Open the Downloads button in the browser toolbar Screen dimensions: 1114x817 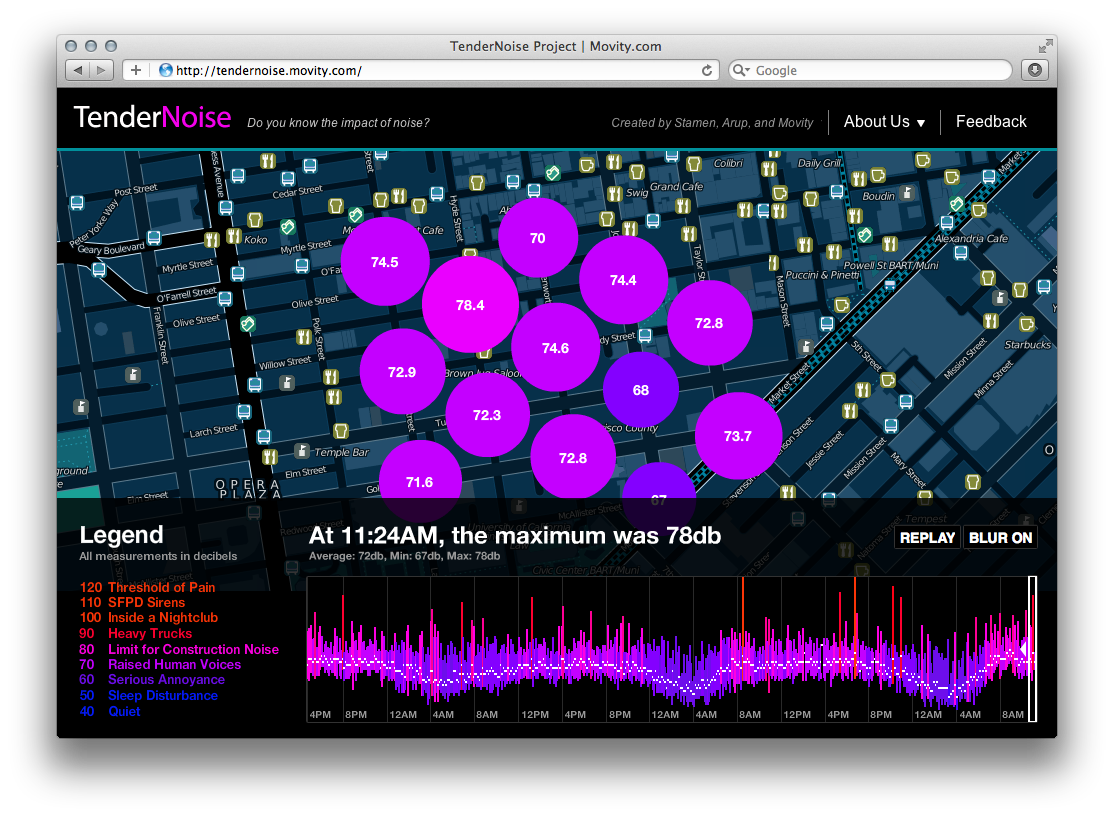click(1034, 70)
